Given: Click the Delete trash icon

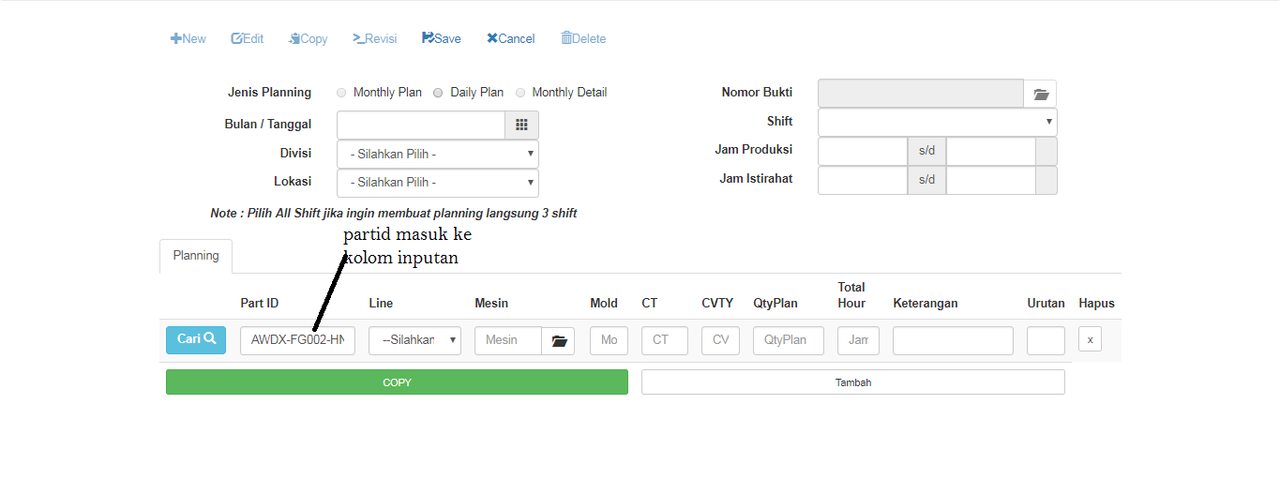Looking at the screenshot, I should 566,39.
